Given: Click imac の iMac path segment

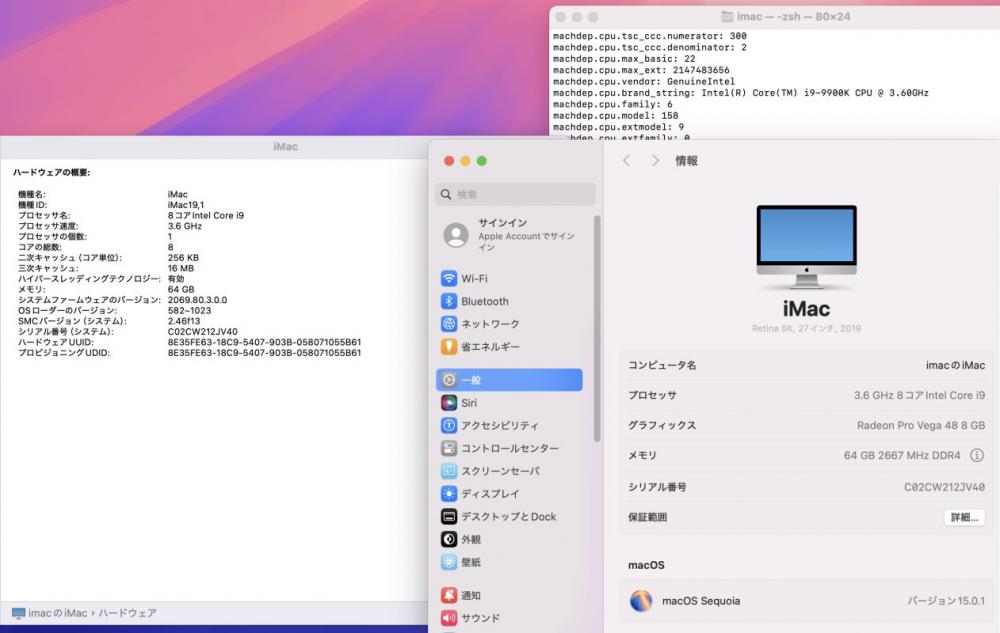Looking at the screenshot, I should point(57,613).
